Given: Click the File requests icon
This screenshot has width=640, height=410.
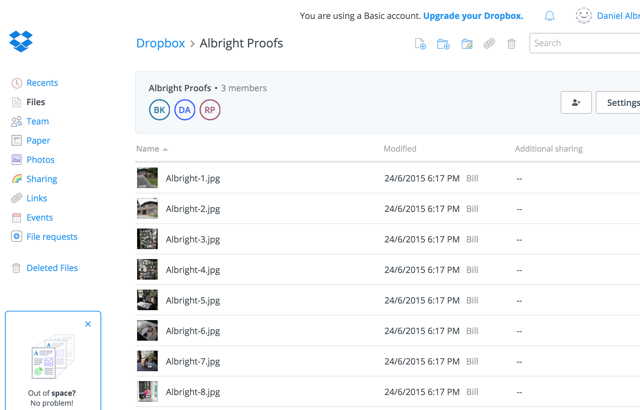Looking at the screenshot, I should (x=16, y=237).
